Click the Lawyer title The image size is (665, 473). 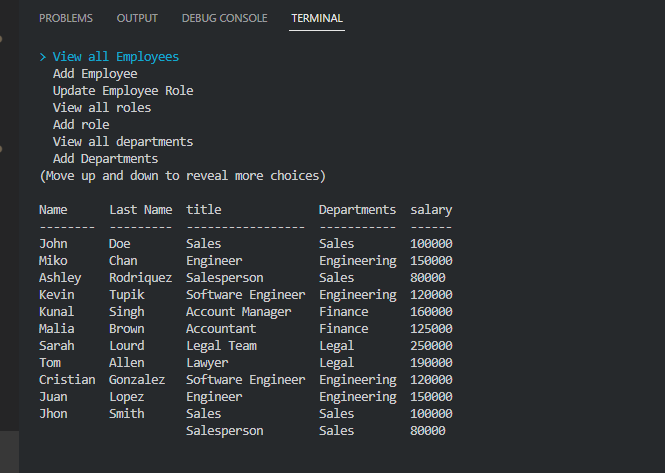207,363
